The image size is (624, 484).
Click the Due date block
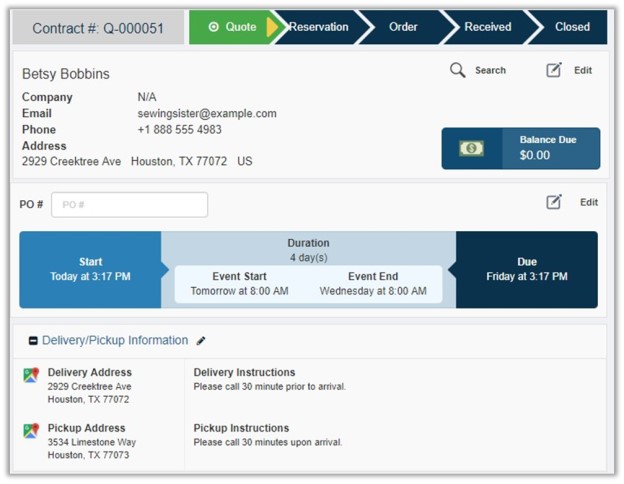coord(526,269)
